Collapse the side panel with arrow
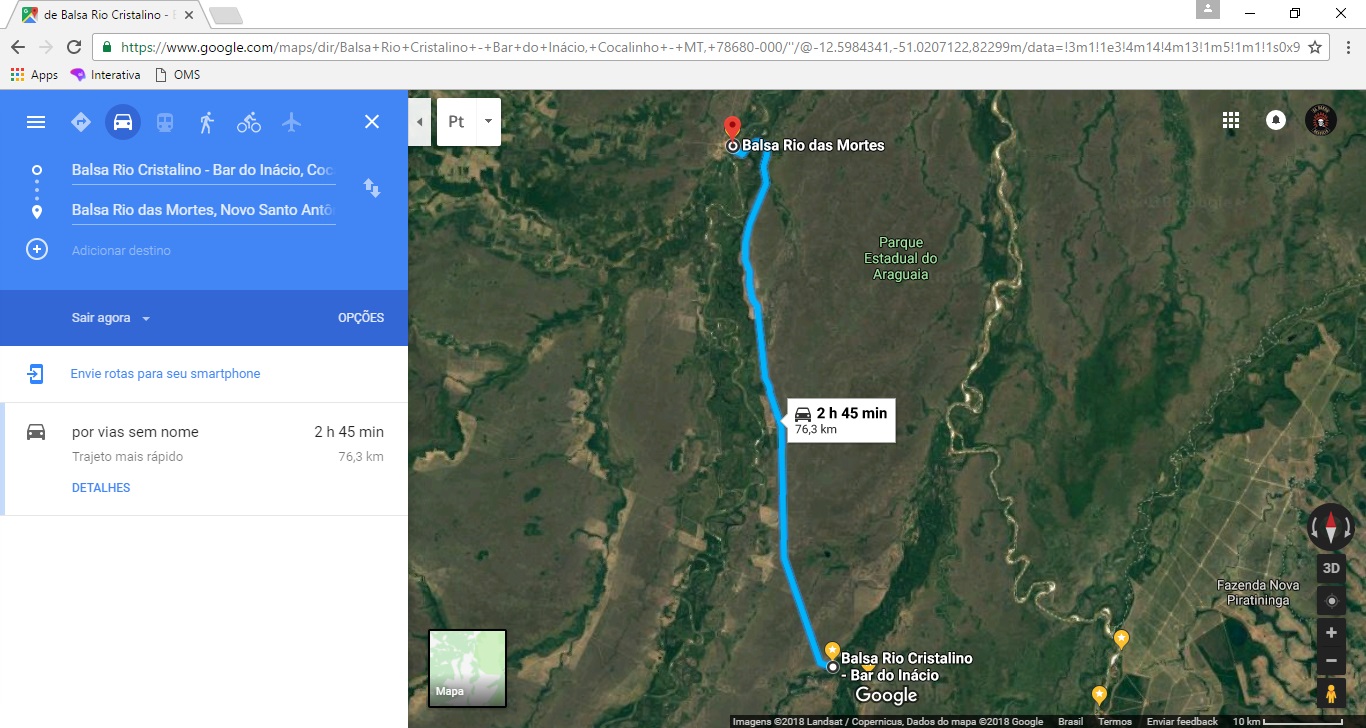The height and width of the screenshot is (728, 1366). point(419,122)
